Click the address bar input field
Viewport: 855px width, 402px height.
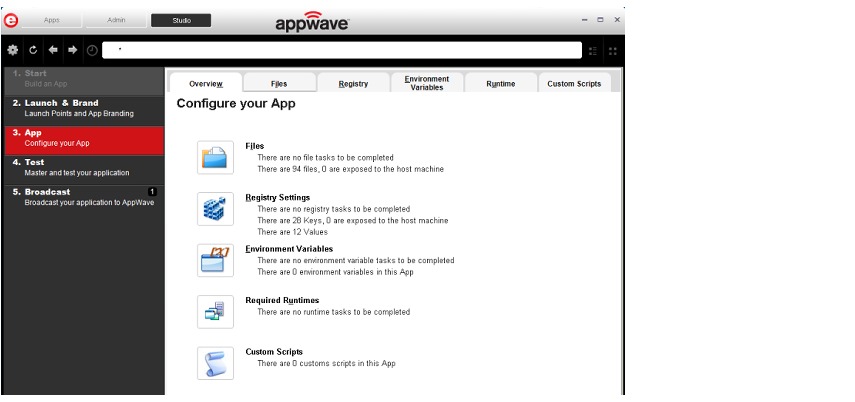342,50
